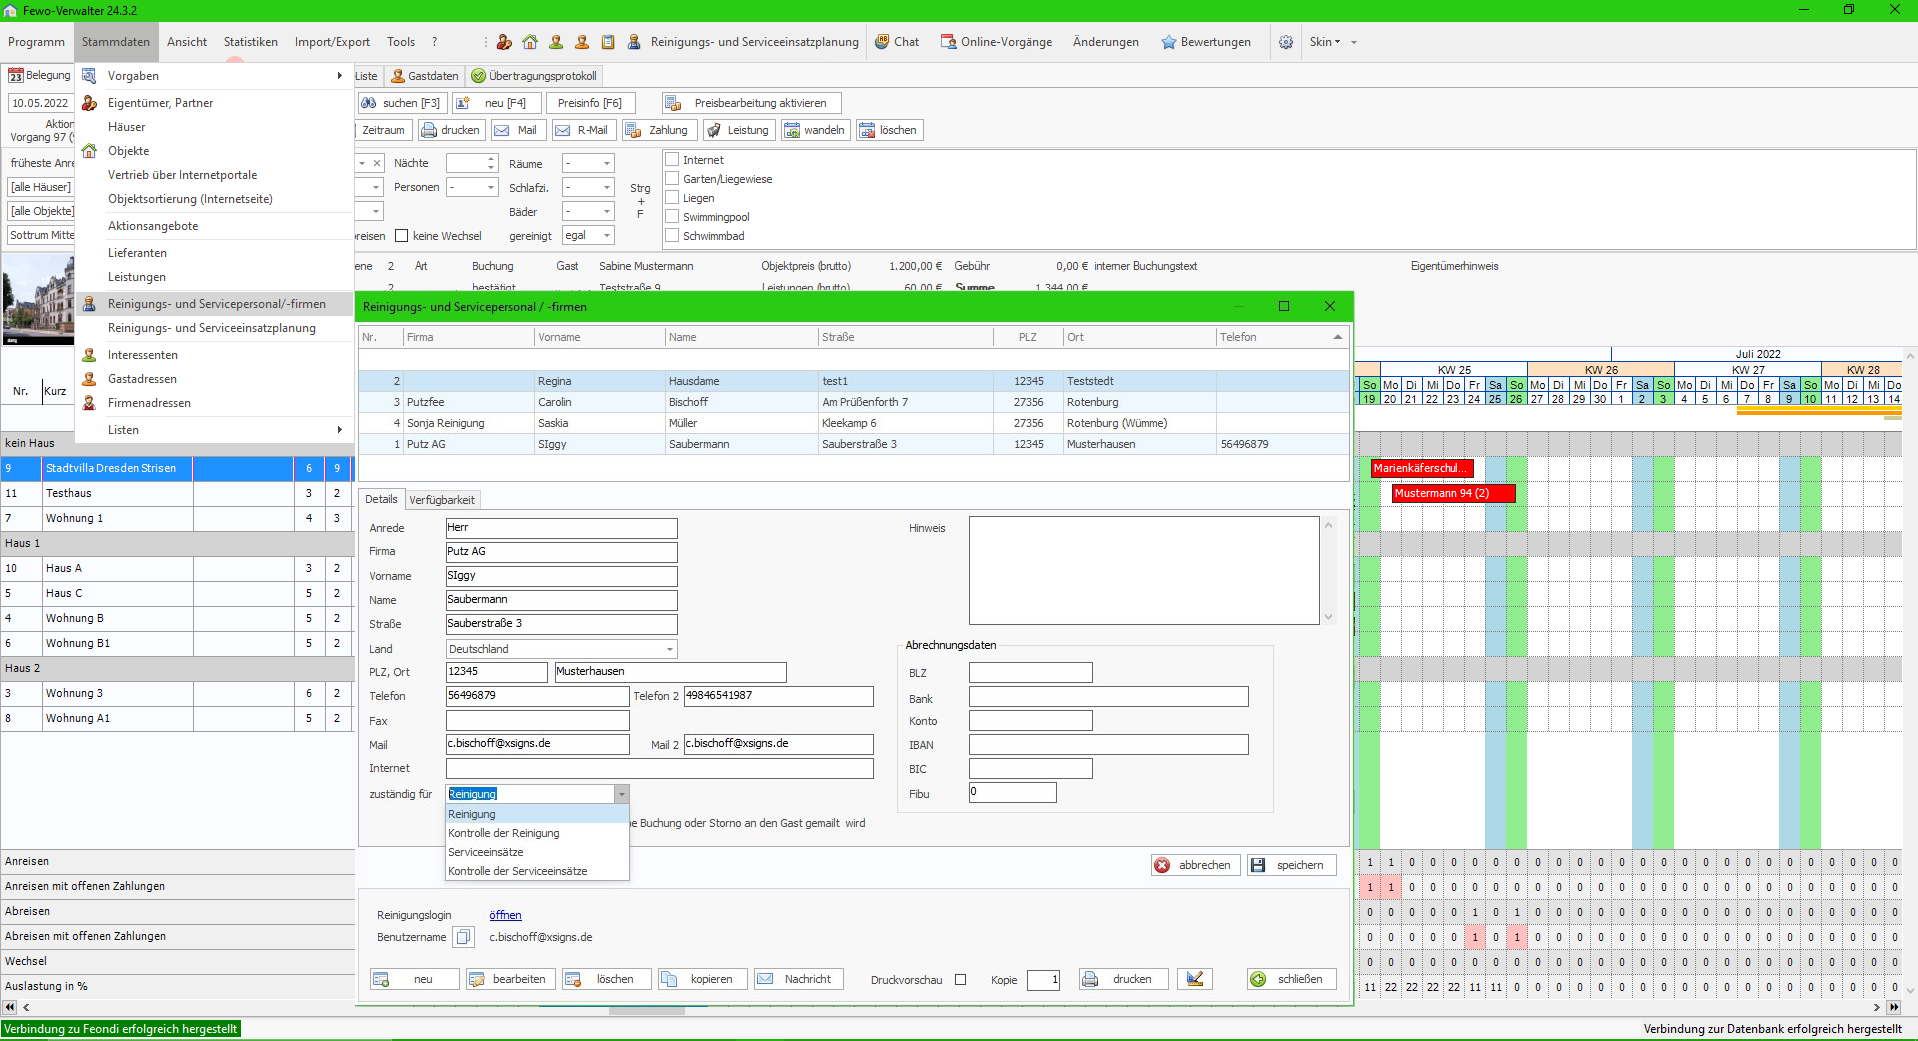Click the yellow clipboard toolbar icon

[608, 42]
